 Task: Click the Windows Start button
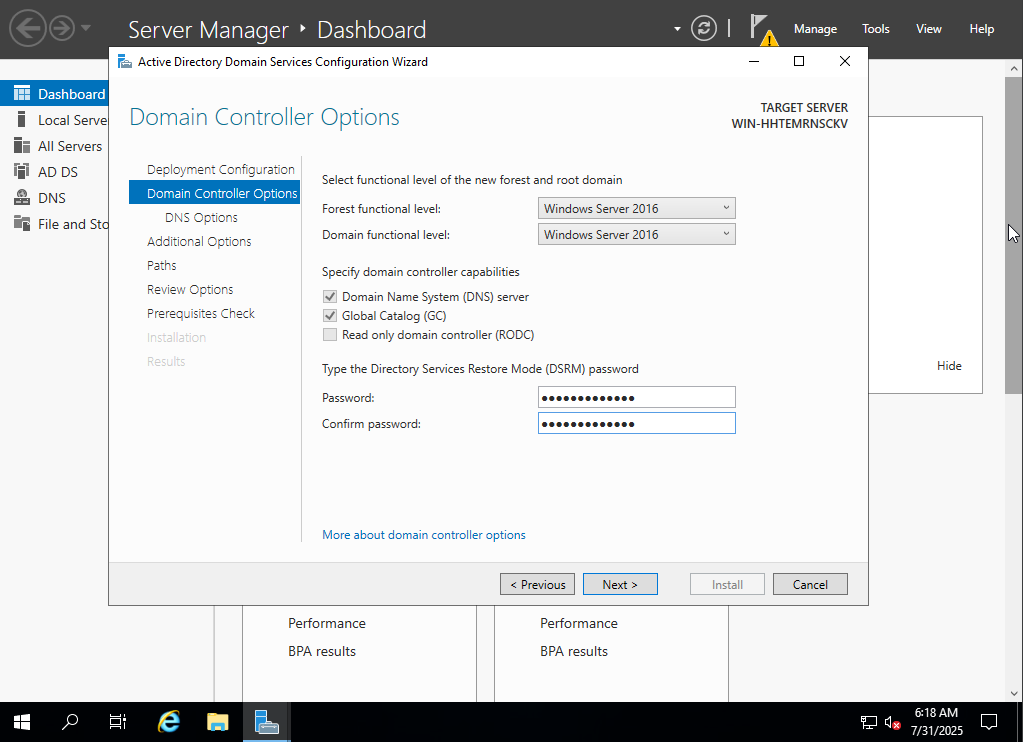(x=22, y=721)
